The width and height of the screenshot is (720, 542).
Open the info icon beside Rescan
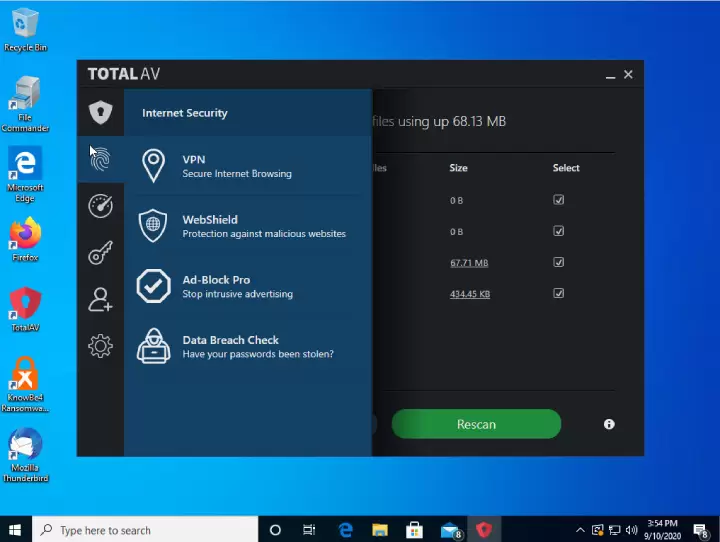[x=609, y=424]
